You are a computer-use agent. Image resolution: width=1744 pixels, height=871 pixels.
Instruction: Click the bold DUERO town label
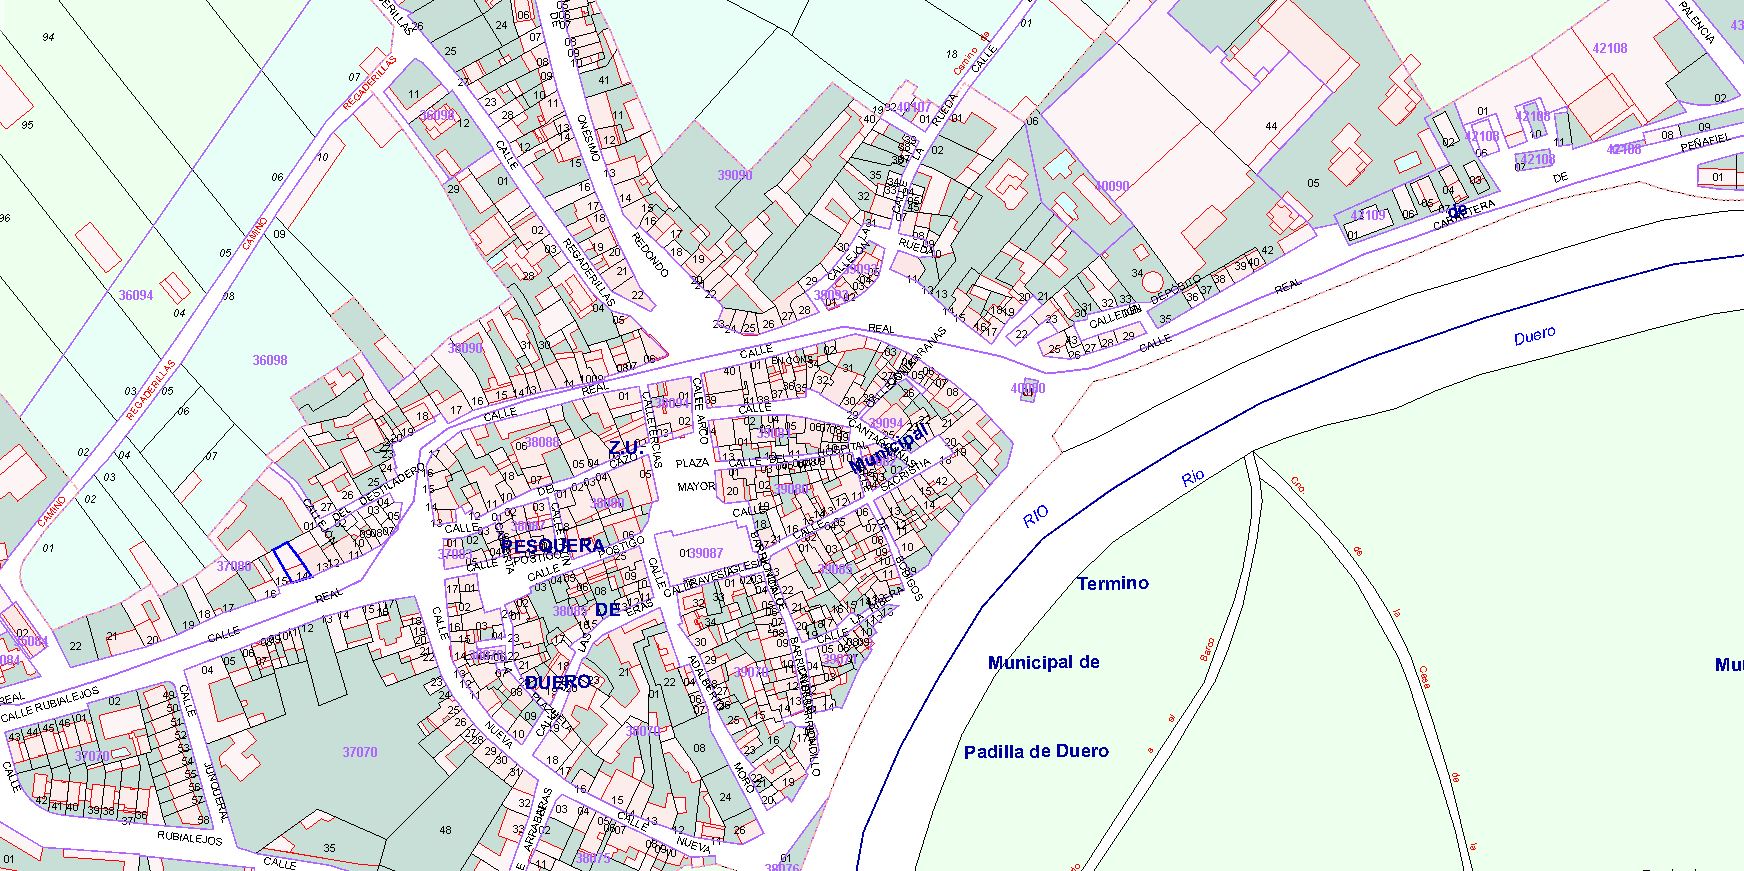coord(558,682)
